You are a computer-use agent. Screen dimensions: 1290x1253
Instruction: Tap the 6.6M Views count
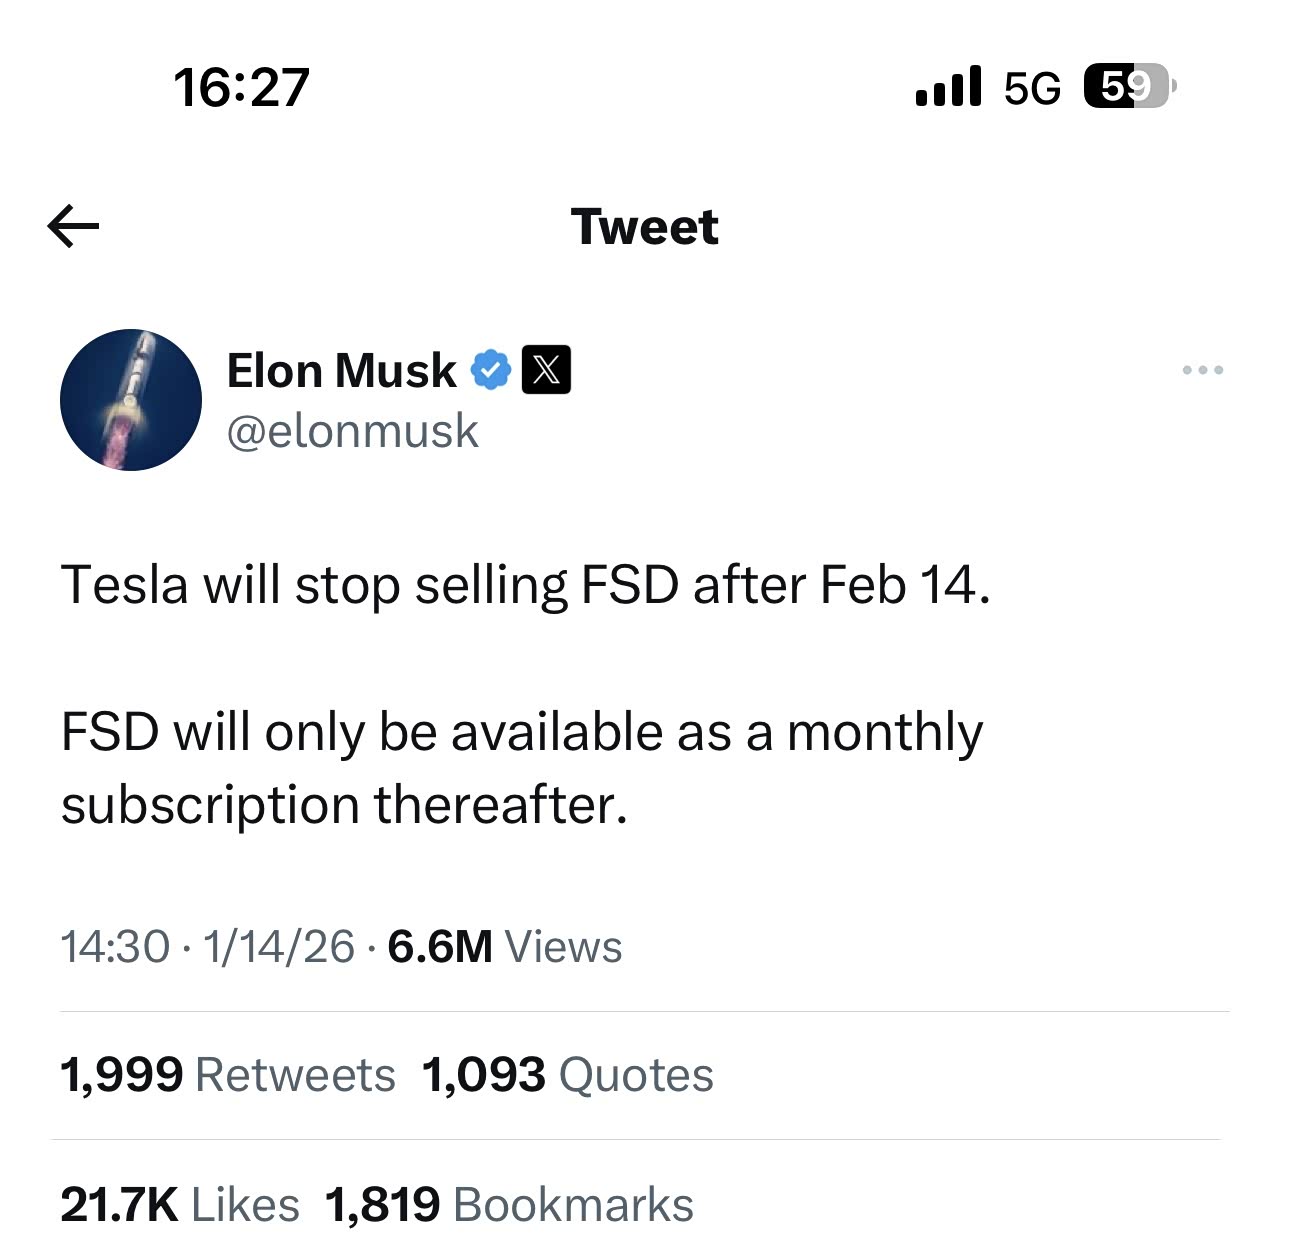[x=504, y=946]
